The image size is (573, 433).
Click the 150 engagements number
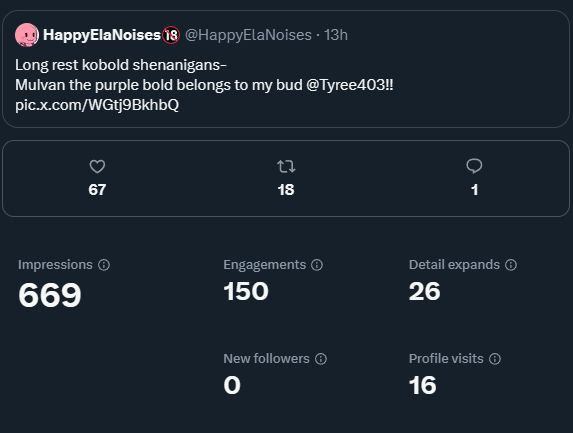click(246, 292)
